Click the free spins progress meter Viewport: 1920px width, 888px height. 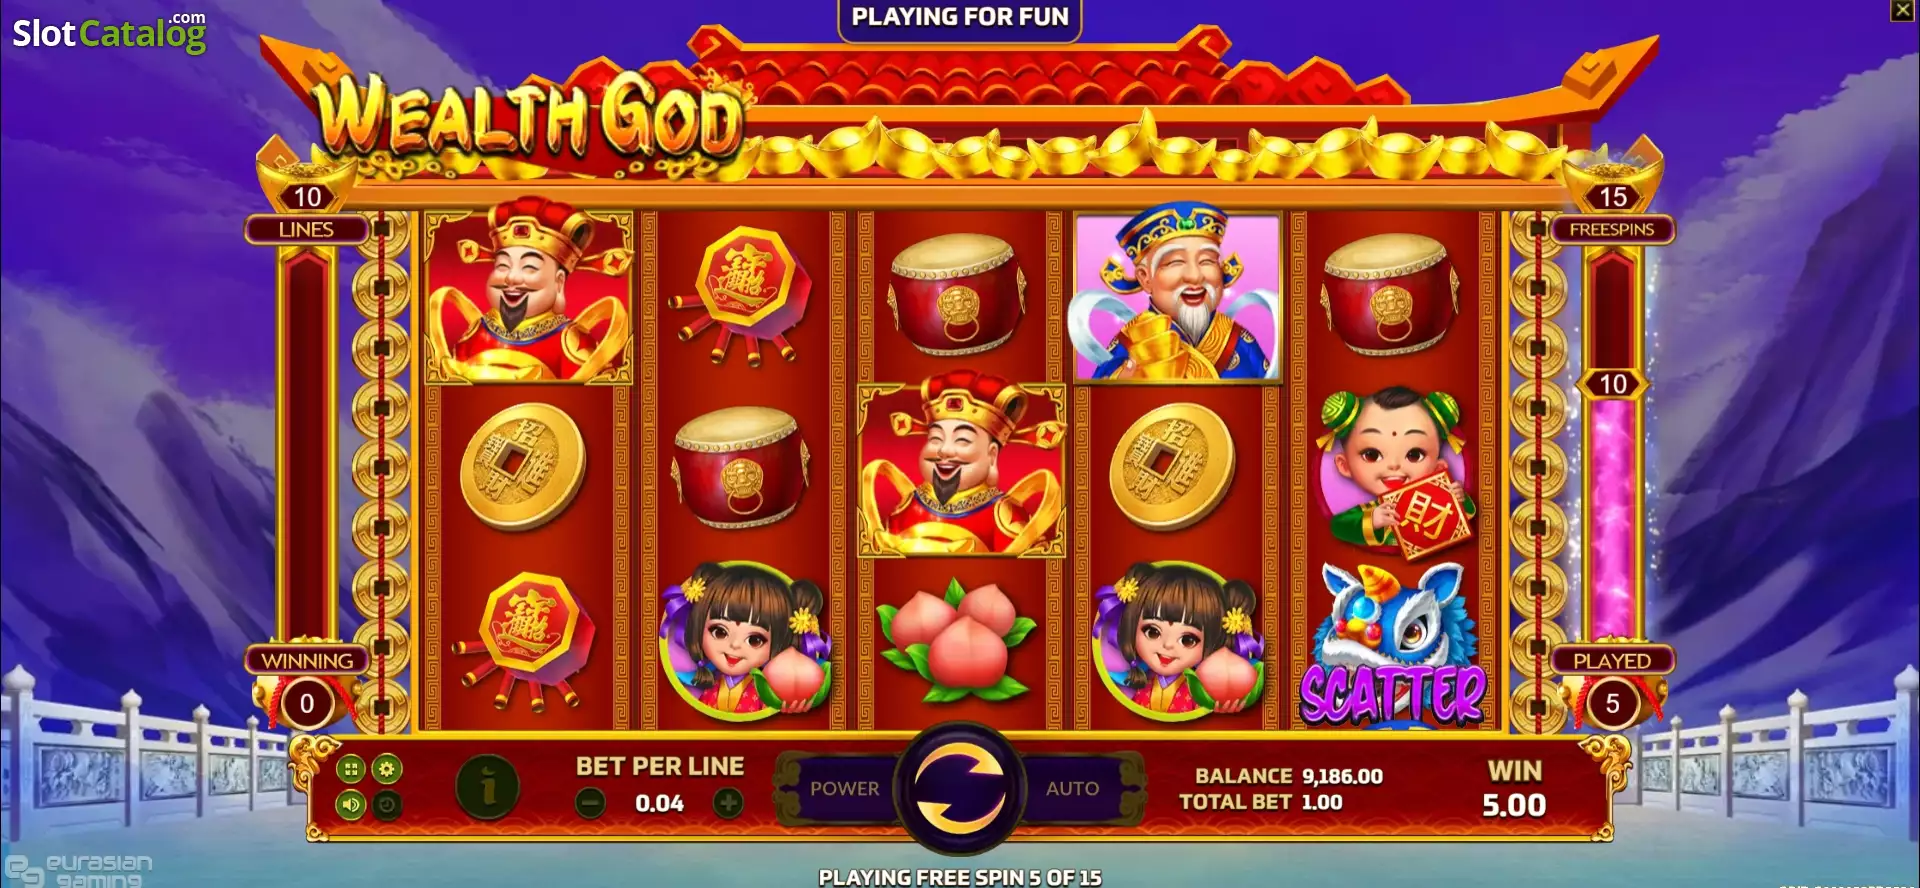(1612, 445)
